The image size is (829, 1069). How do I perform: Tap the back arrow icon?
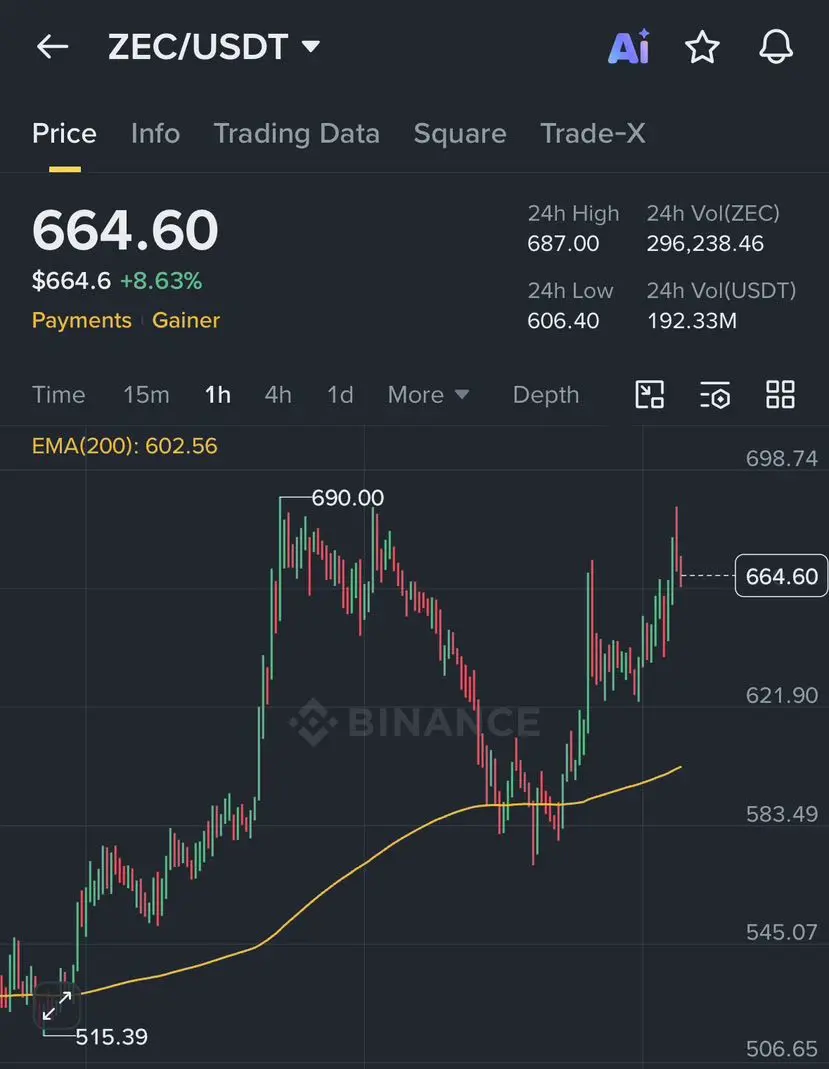point(52,47)
